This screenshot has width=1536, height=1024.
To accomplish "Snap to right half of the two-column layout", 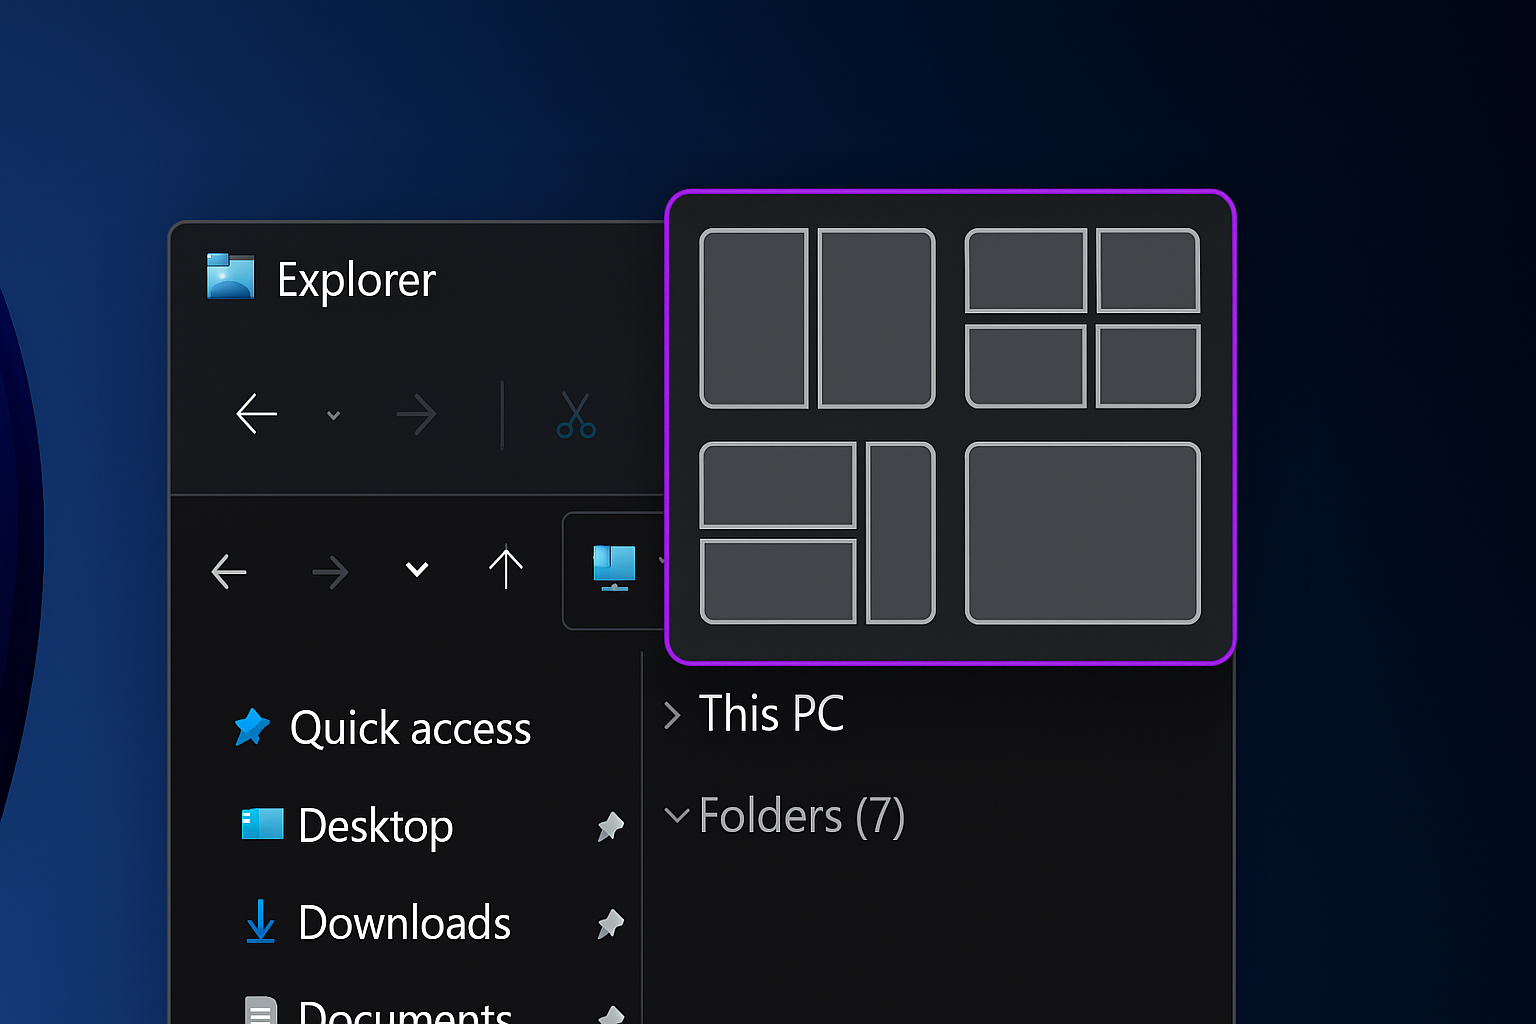I will pos(876,318).
